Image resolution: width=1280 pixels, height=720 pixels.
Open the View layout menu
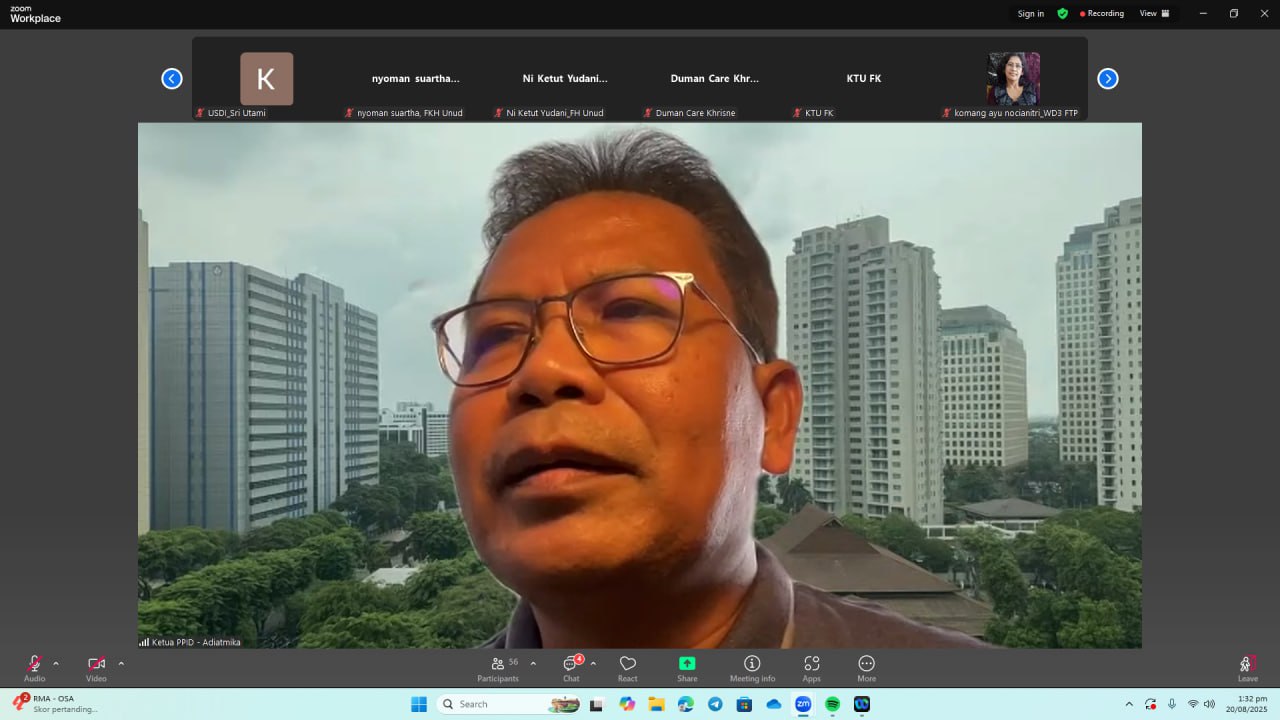click(1154, 14)
